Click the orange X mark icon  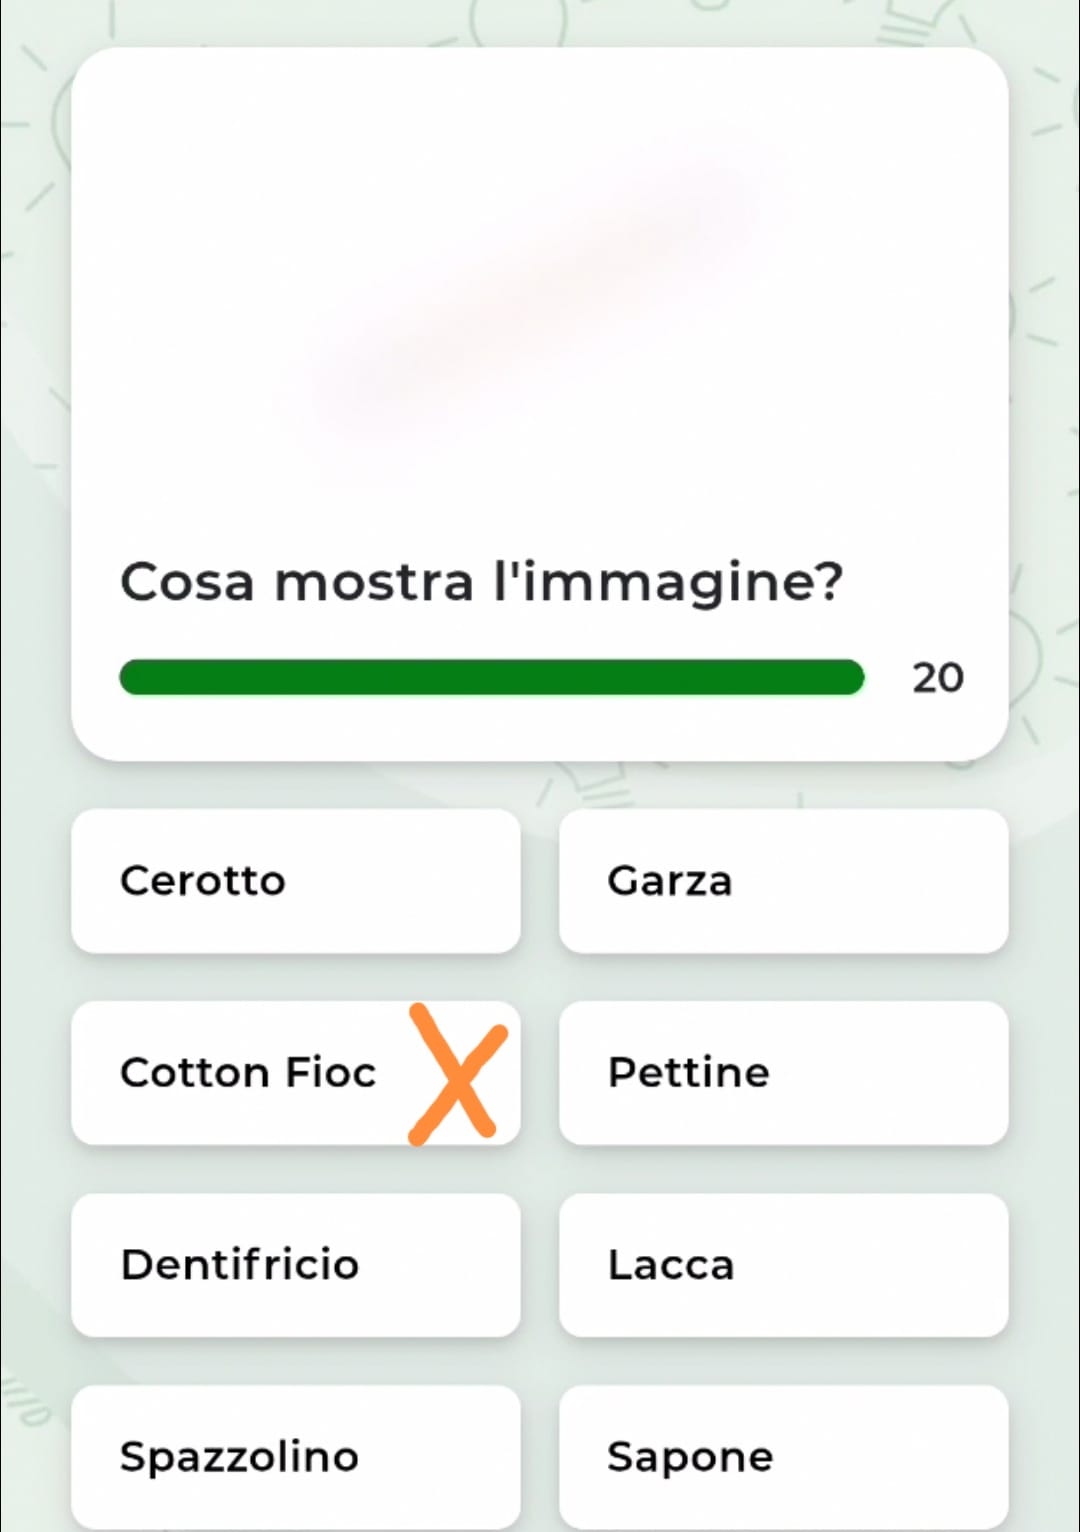[x=458, y=1074]
